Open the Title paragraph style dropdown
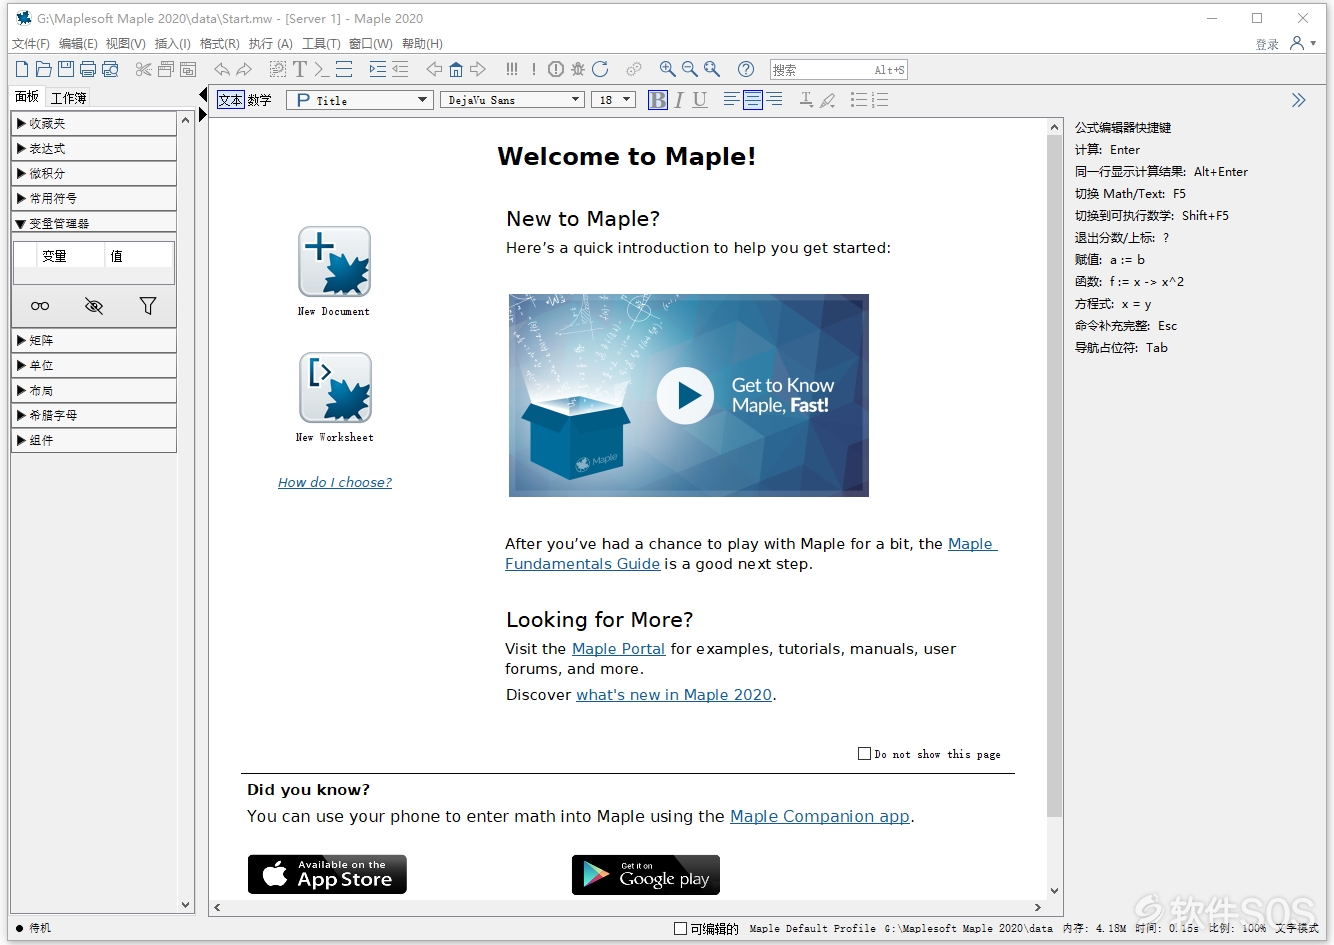 [360, 100]
